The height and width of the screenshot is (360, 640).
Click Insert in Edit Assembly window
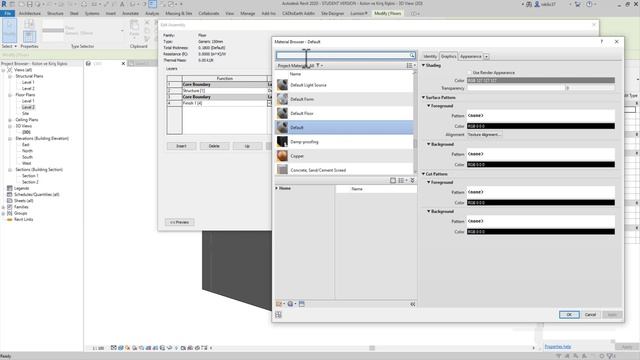tap(181, 146)
